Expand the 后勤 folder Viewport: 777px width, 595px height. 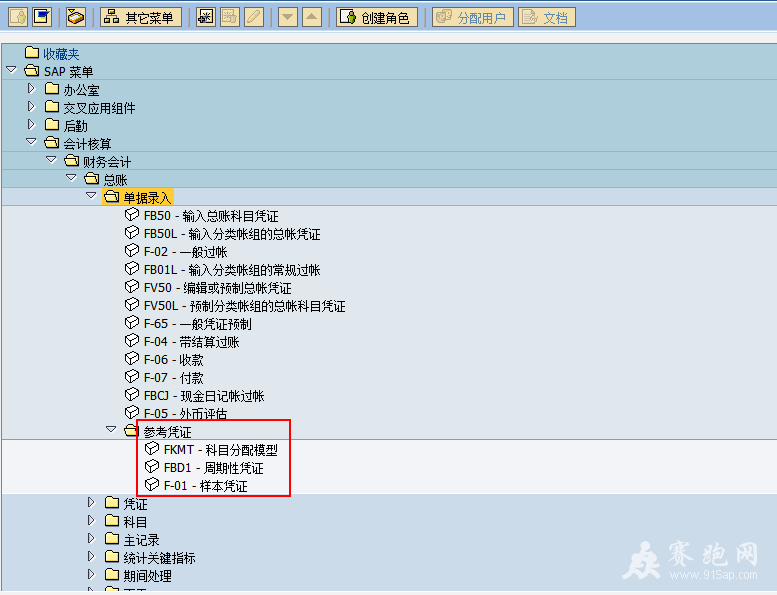(31, 124)
